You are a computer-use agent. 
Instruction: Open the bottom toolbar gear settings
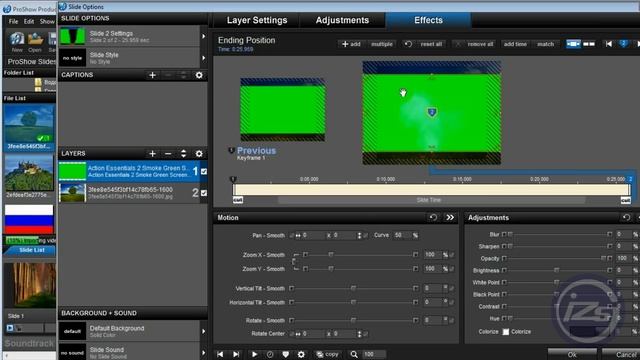click(301, 354)
